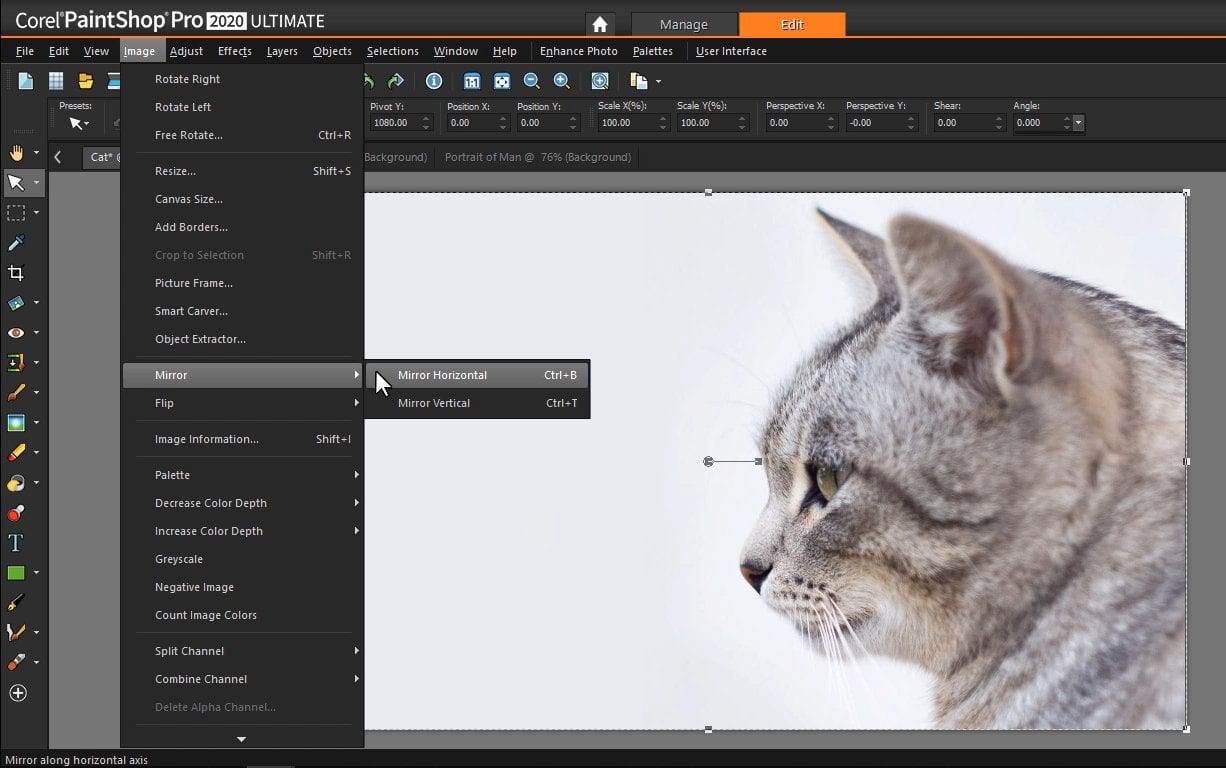Increase Scale X value with up stepper
The width and height of the screenshot is (1226, 768).
coord(661,118)
